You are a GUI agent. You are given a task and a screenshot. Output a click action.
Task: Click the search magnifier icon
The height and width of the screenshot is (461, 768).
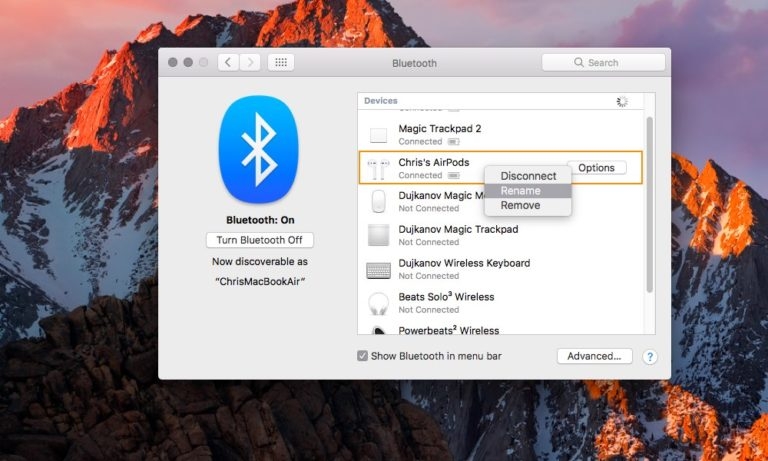[x=579, y=63]
